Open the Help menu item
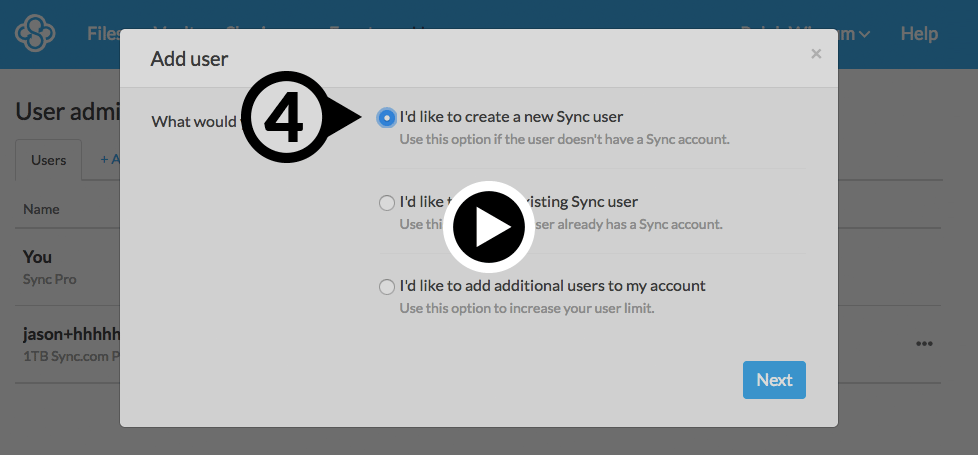 coord(918,34)
